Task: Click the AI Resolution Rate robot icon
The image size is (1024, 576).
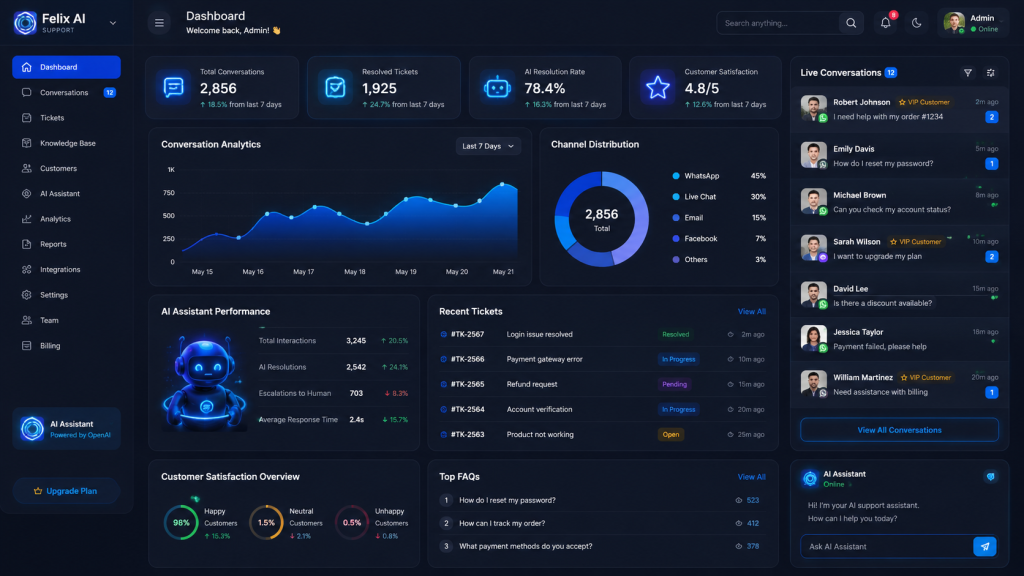Action: tap(497, 88)
